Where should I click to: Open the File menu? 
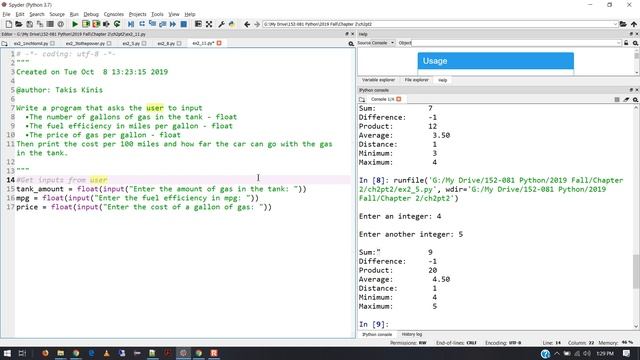click(x=6, y=14)
